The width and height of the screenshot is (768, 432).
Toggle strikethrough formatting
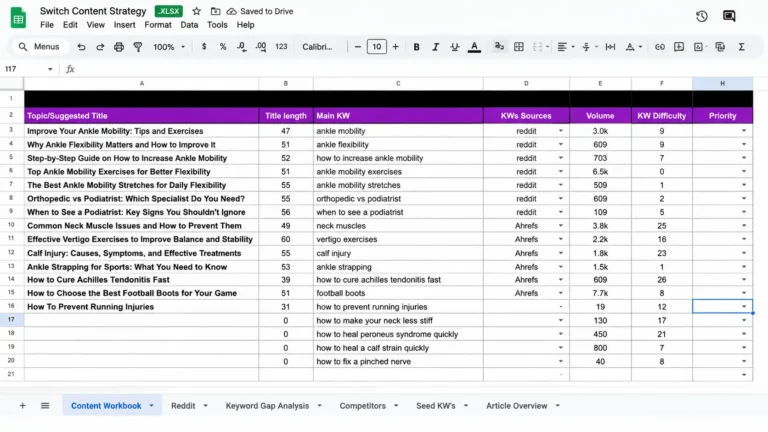pyautogui.click(x=455, y=47)
